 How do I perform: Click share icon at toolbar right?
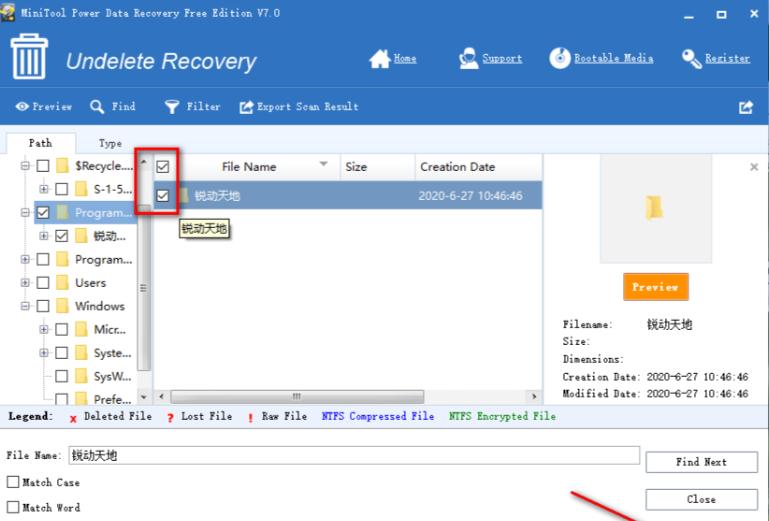coord(745,107)
